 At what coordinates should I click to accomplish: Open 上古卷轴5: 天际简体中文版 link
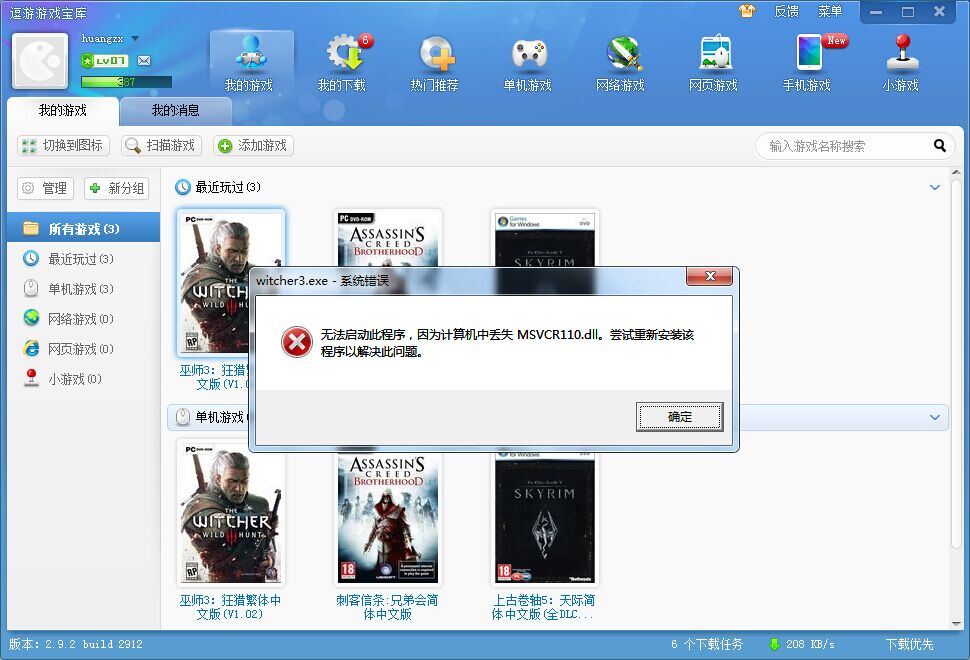(543, 607)
